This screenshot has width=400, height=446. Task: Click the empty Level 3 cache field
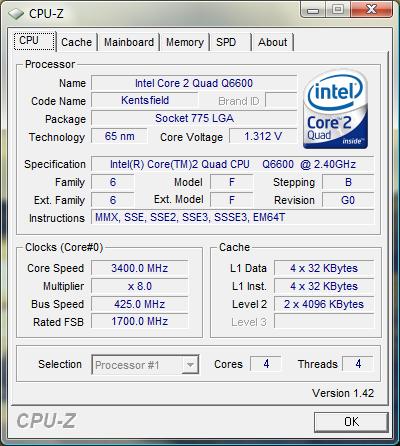click(x=324, y=322)
